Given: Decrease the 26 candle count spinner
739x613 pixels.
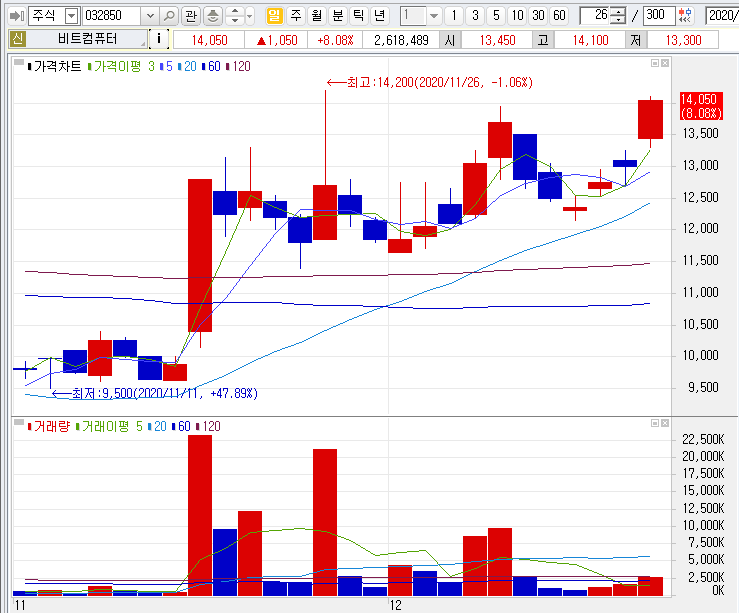Looking at the screenshot, I should [x=617, y=20].
